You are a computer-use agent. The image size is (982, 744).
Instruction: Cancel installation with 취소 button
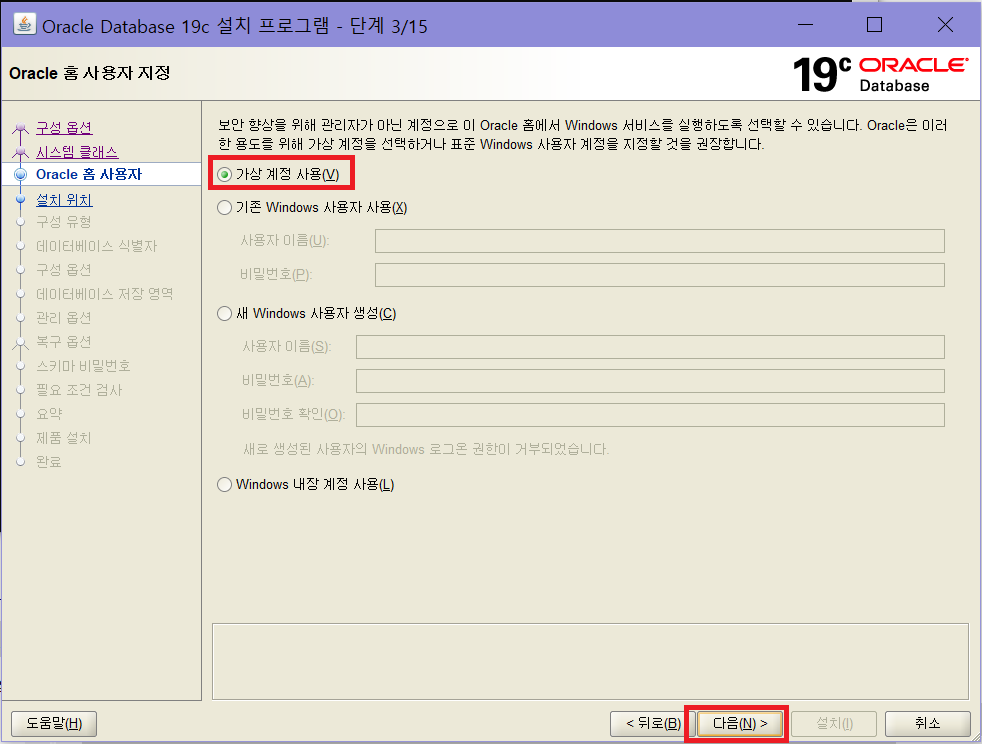pos(928,724)
